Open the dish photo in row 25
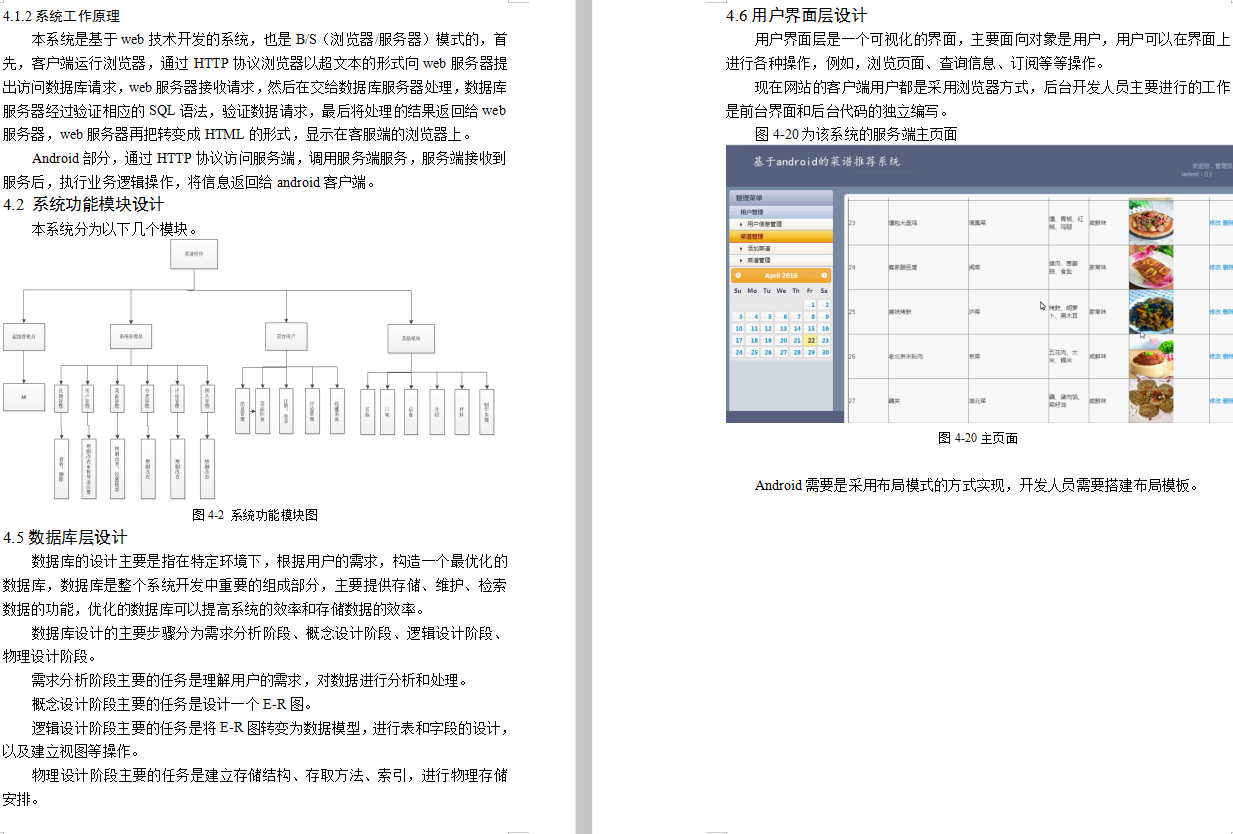1233x834 pixels. [1151, 311]
